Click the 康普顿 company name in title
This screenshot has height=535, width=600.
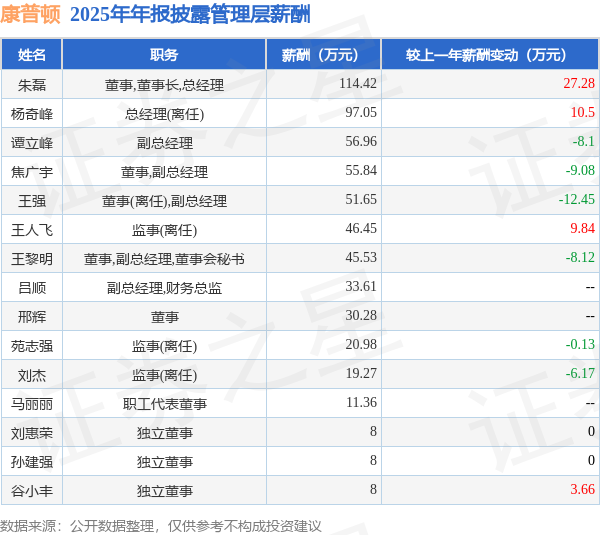click(x=30, y=15)
